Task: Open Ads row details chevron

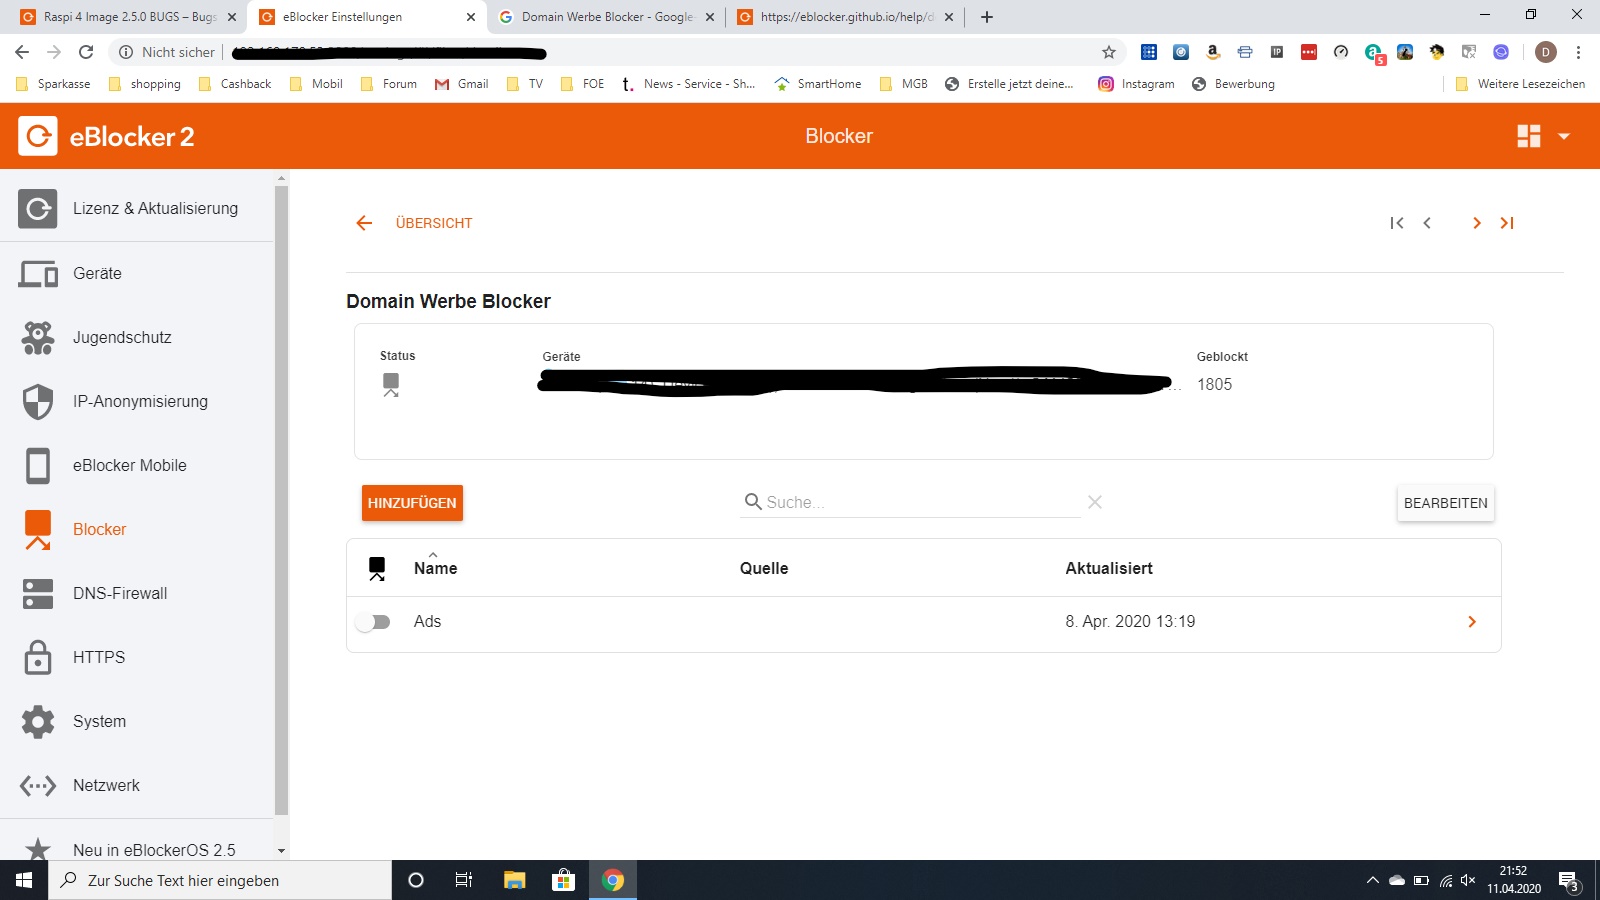Action: point(1472,622)
